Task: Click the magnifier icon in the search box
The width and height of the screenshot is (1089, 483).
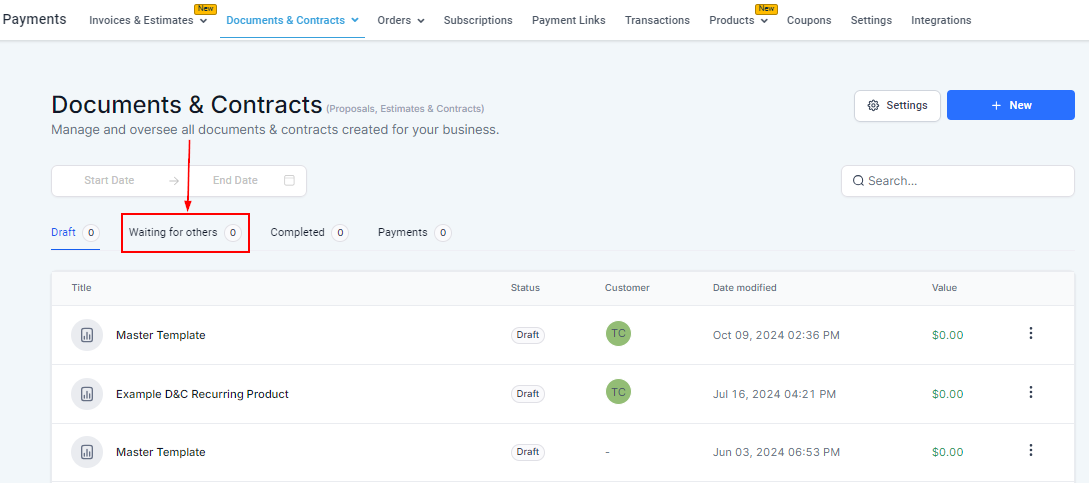Action: [x=858, y=181]
